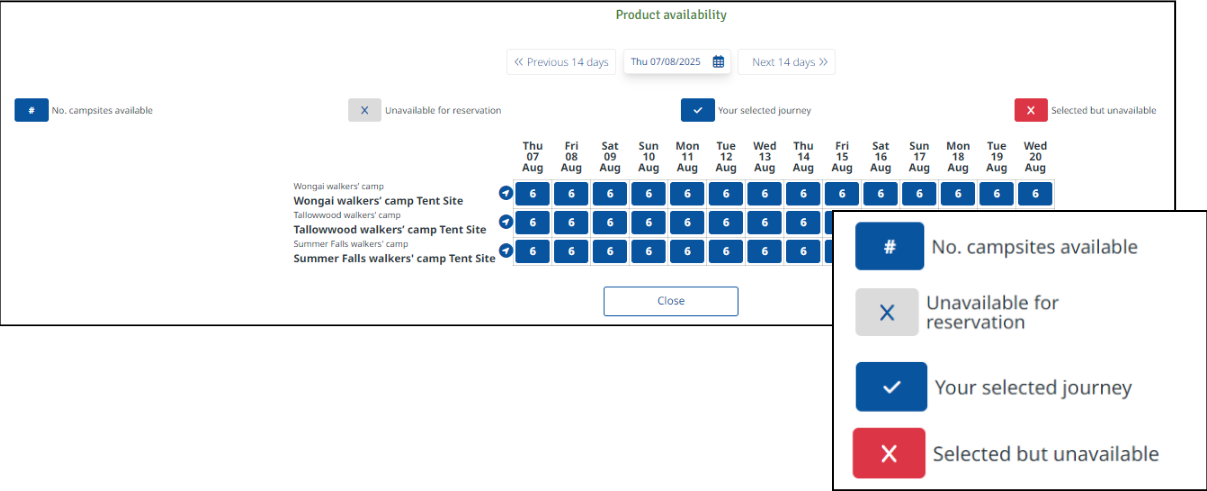
Task: Select Wongai Tent Site cell for Tue 12 Aug
Action: [x=726, y=193]
